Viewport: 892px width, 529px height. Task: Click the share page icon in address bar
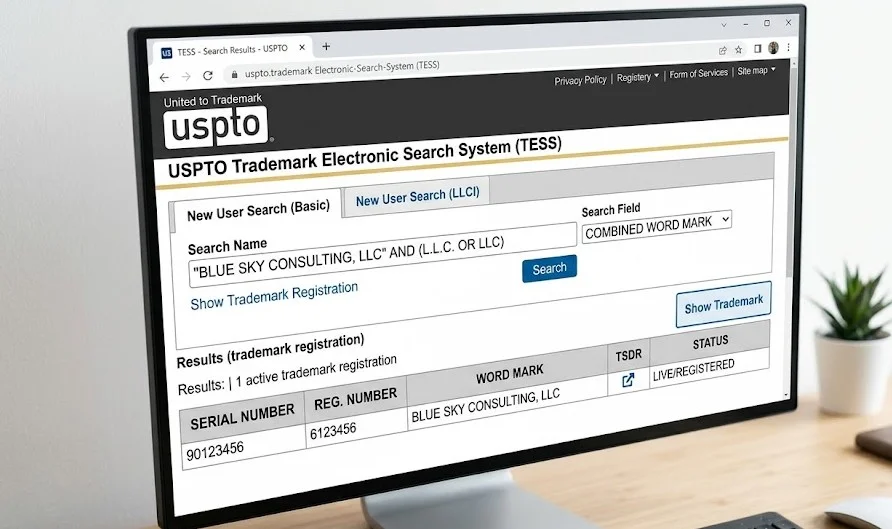(722, 50)
